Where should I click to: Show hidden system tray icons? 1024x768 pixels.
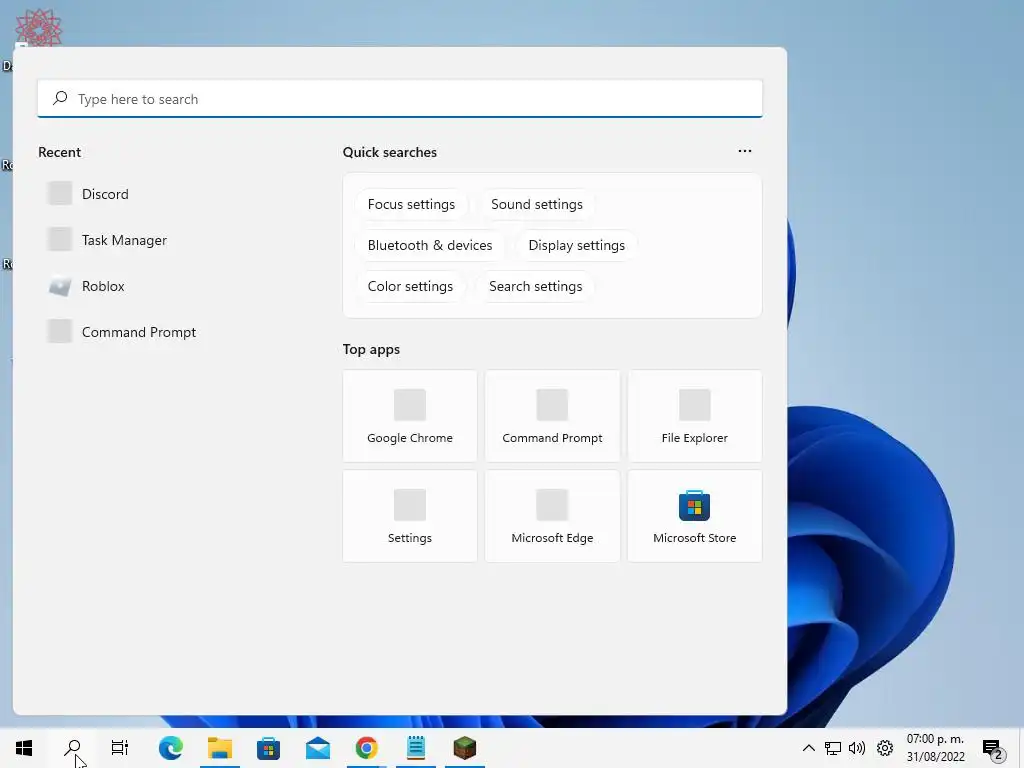click(x=808, y=748)
